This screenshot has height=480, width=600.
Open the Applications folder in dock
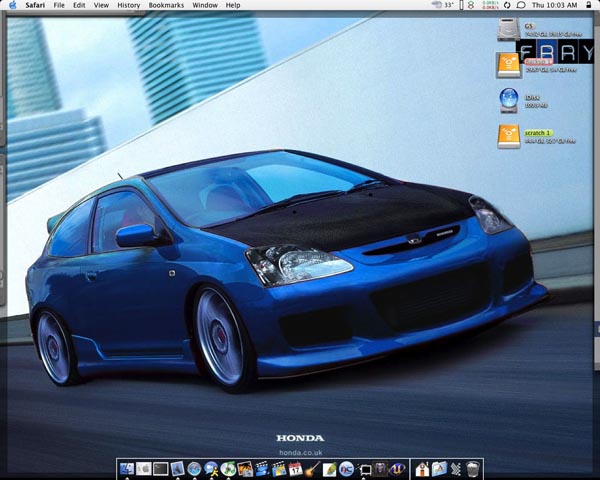point(439,468)
